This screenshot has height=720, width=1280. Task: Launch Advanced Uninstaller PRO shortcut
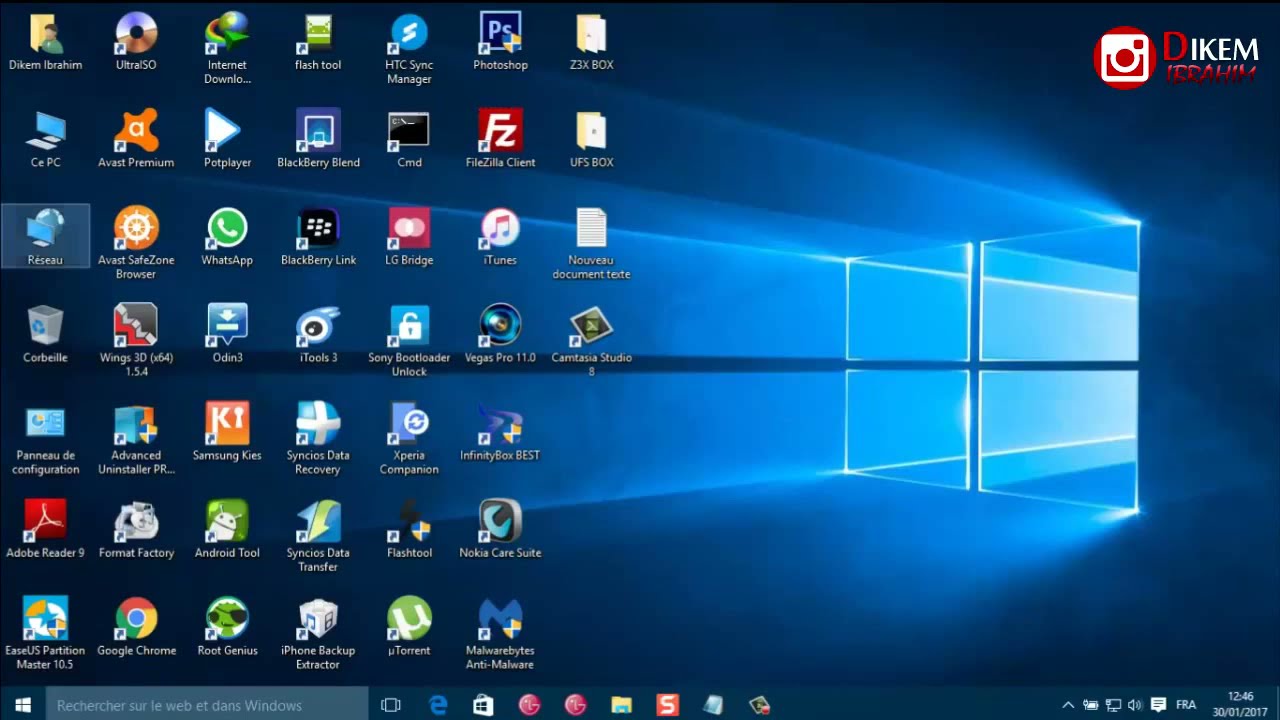[x=136, y=438]
